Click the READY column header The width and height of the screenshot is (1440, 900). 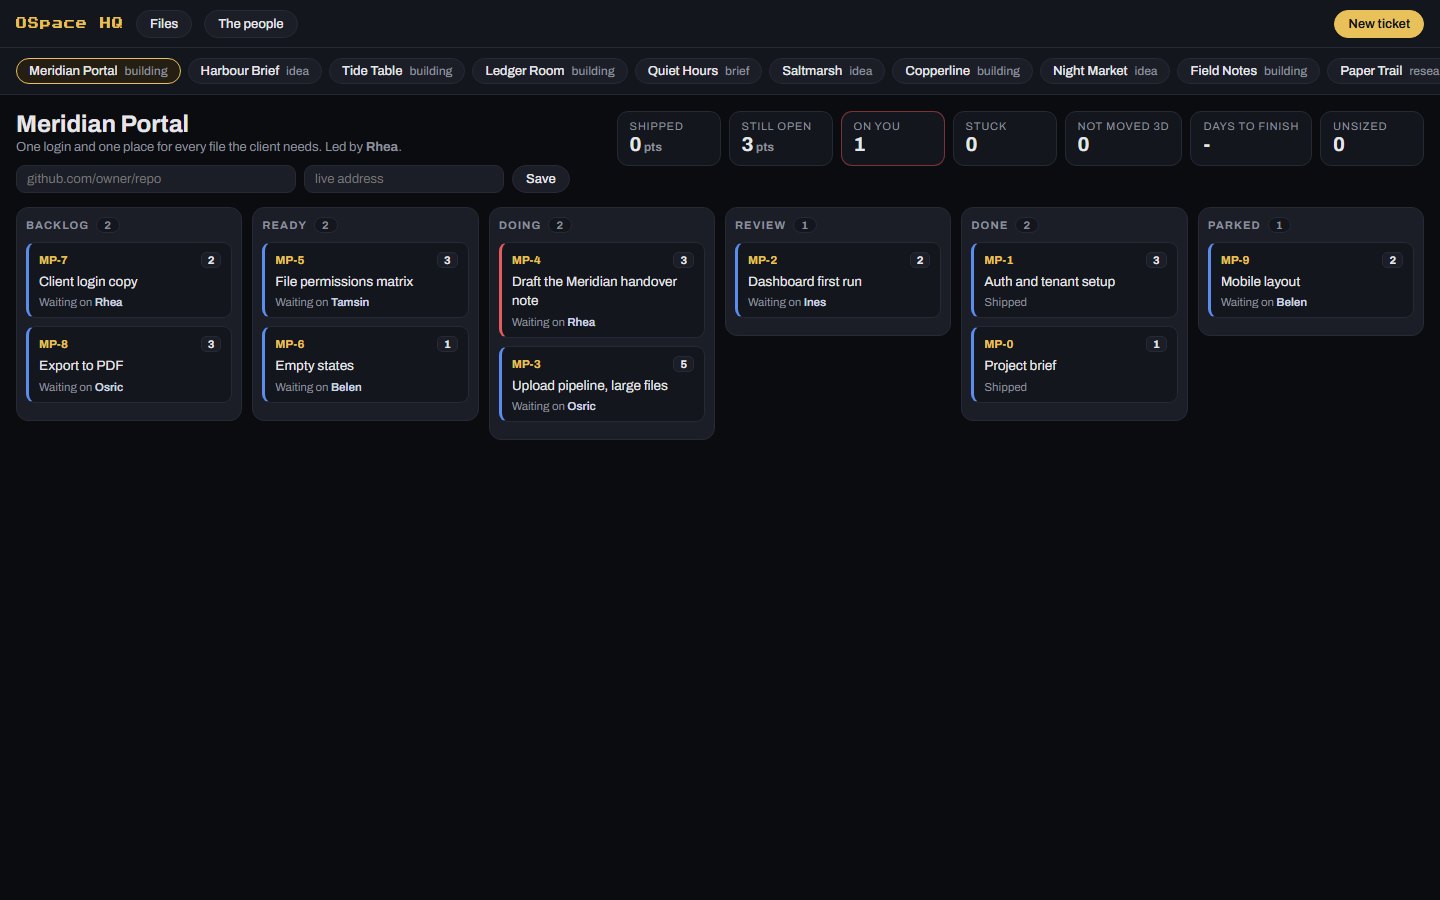(284, 225)
